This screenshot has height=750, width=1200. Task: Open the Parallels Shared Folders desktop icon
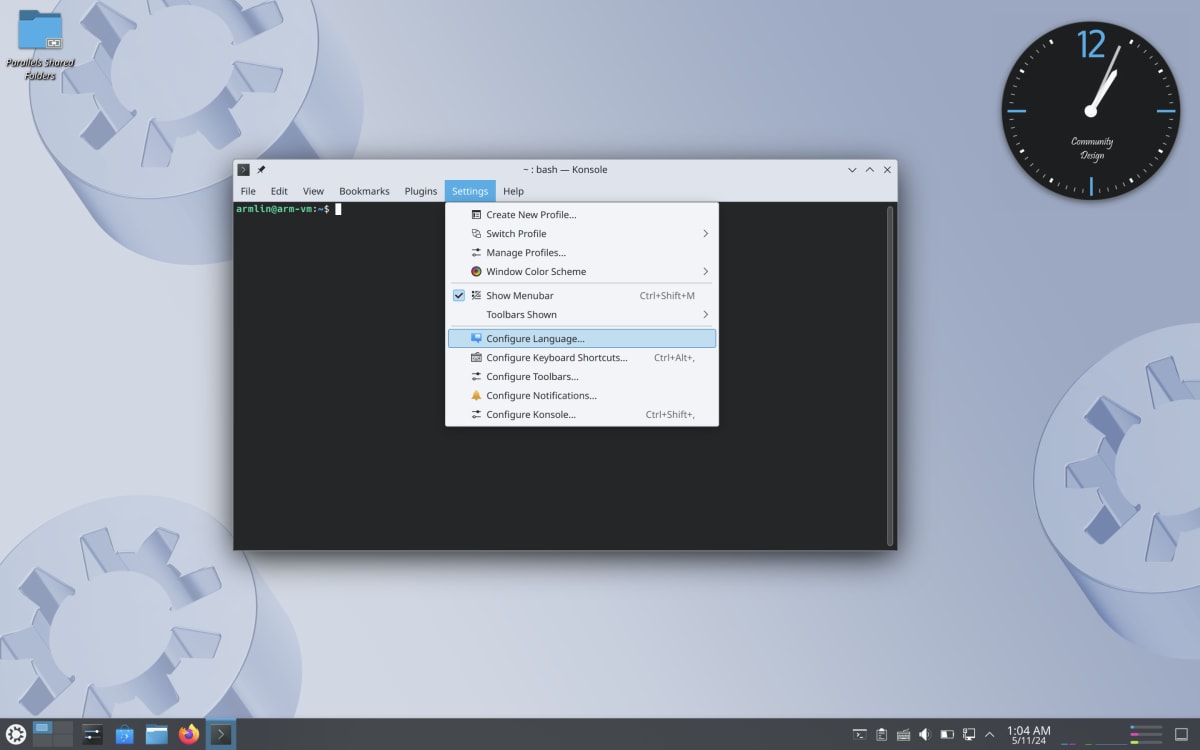click(40, 45)
